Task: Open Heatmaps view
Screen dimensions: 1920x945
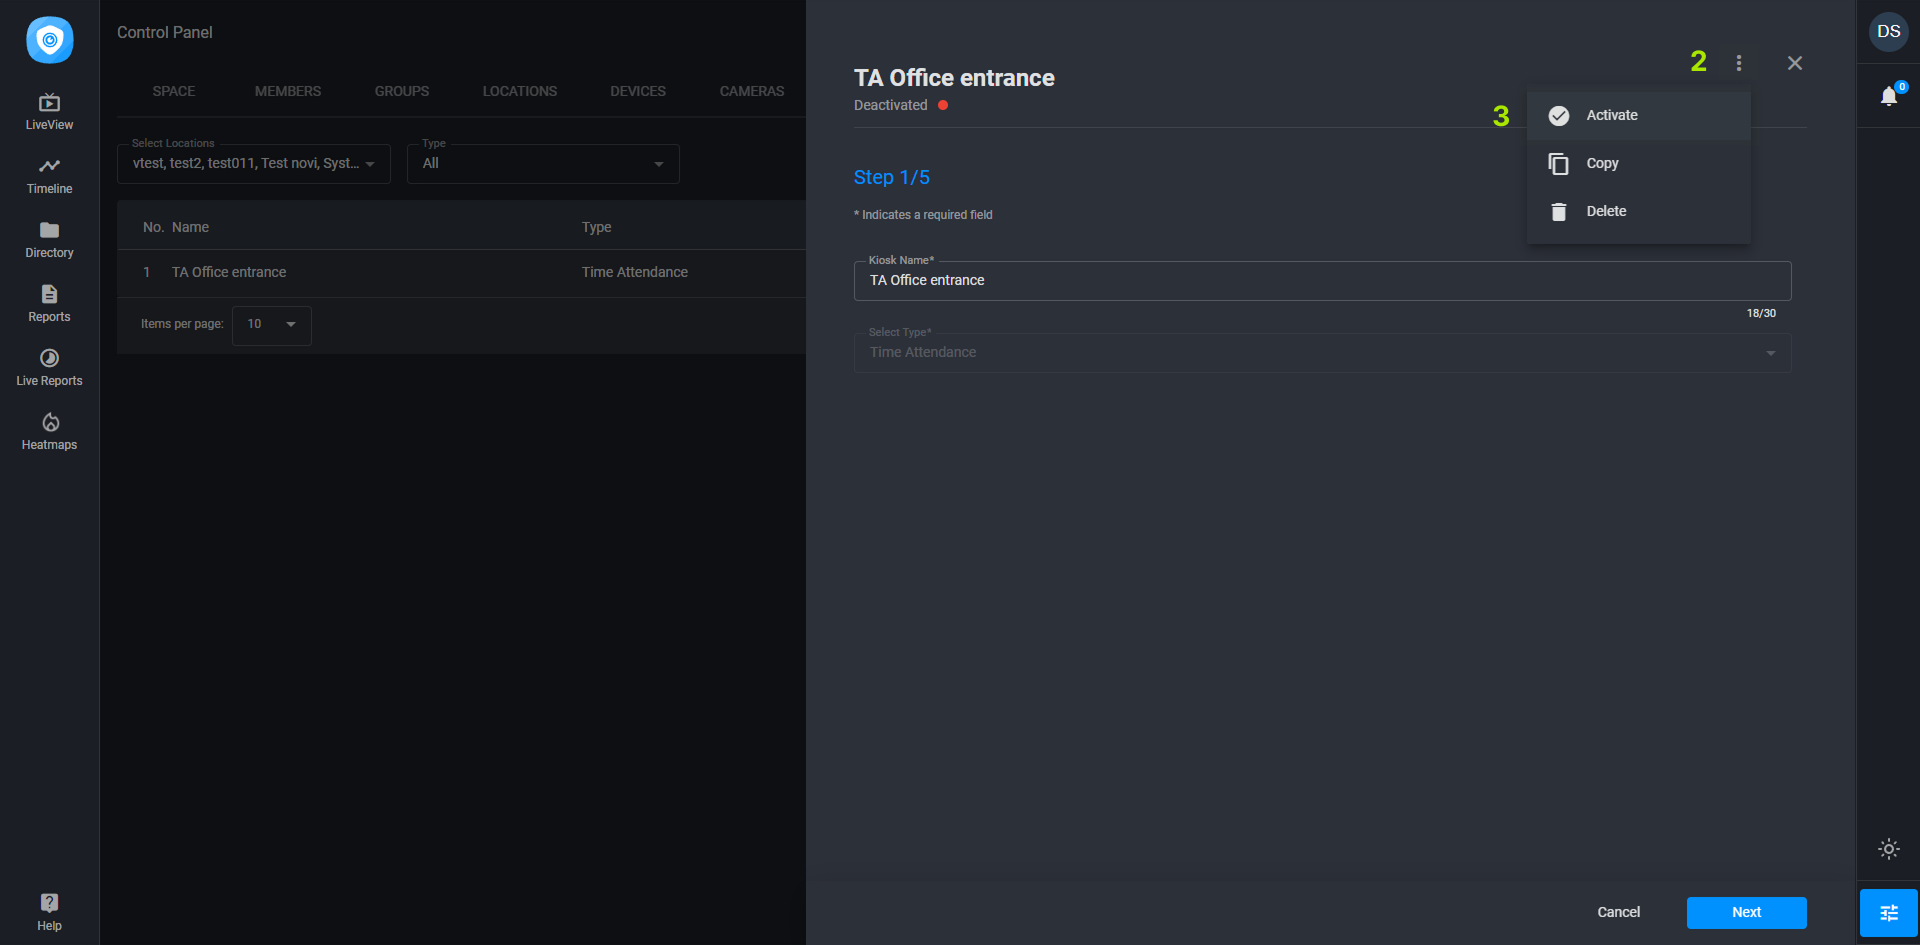Action: click(49, 431)
